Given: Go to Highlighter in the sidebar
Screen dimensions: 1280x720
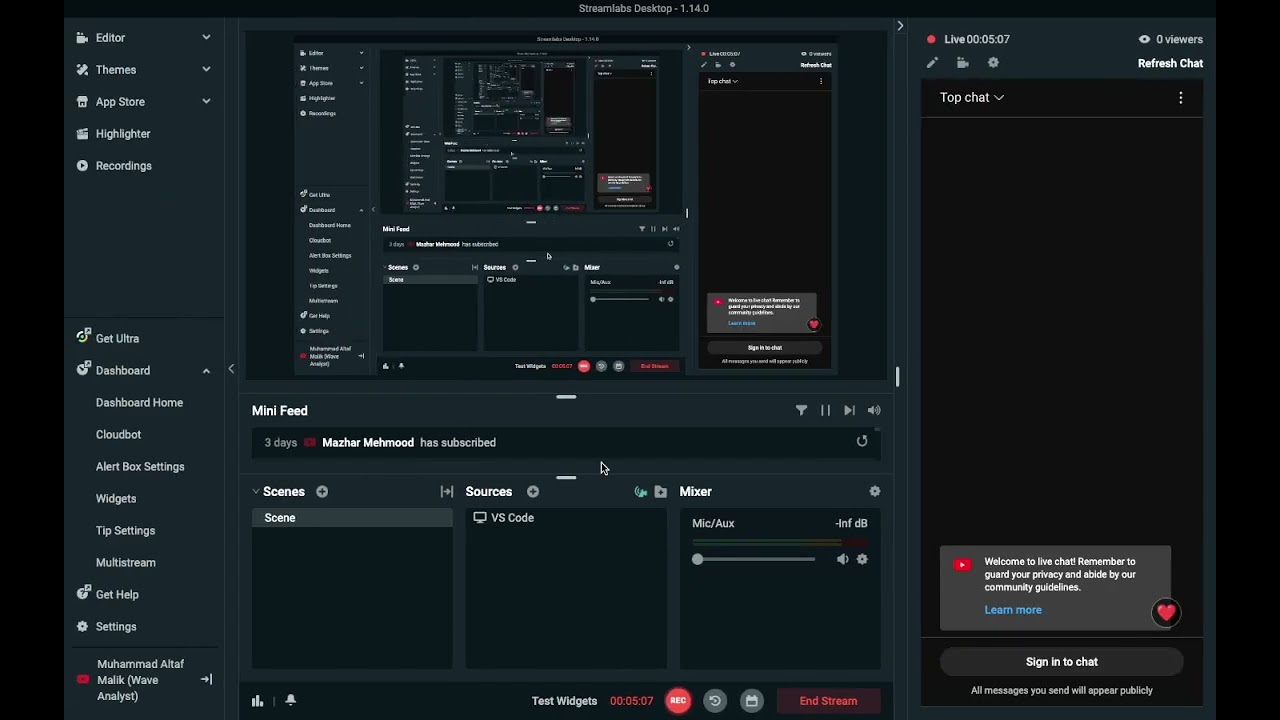Looking at the screenshot, I should (x=123, y=134).
